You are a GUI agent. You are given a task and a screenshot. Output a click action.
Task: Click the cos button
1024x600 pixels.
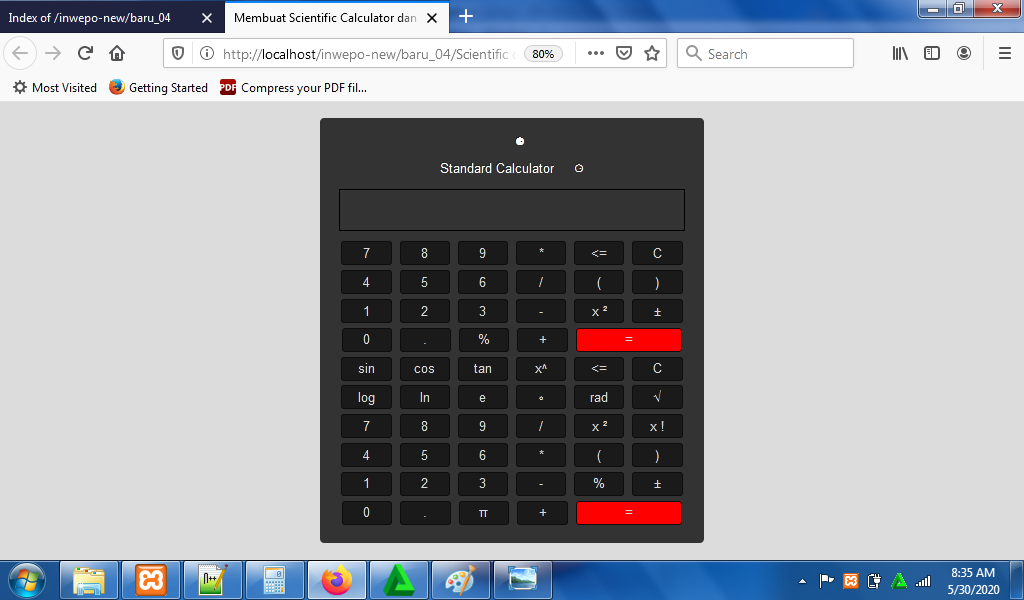point(424,369)
